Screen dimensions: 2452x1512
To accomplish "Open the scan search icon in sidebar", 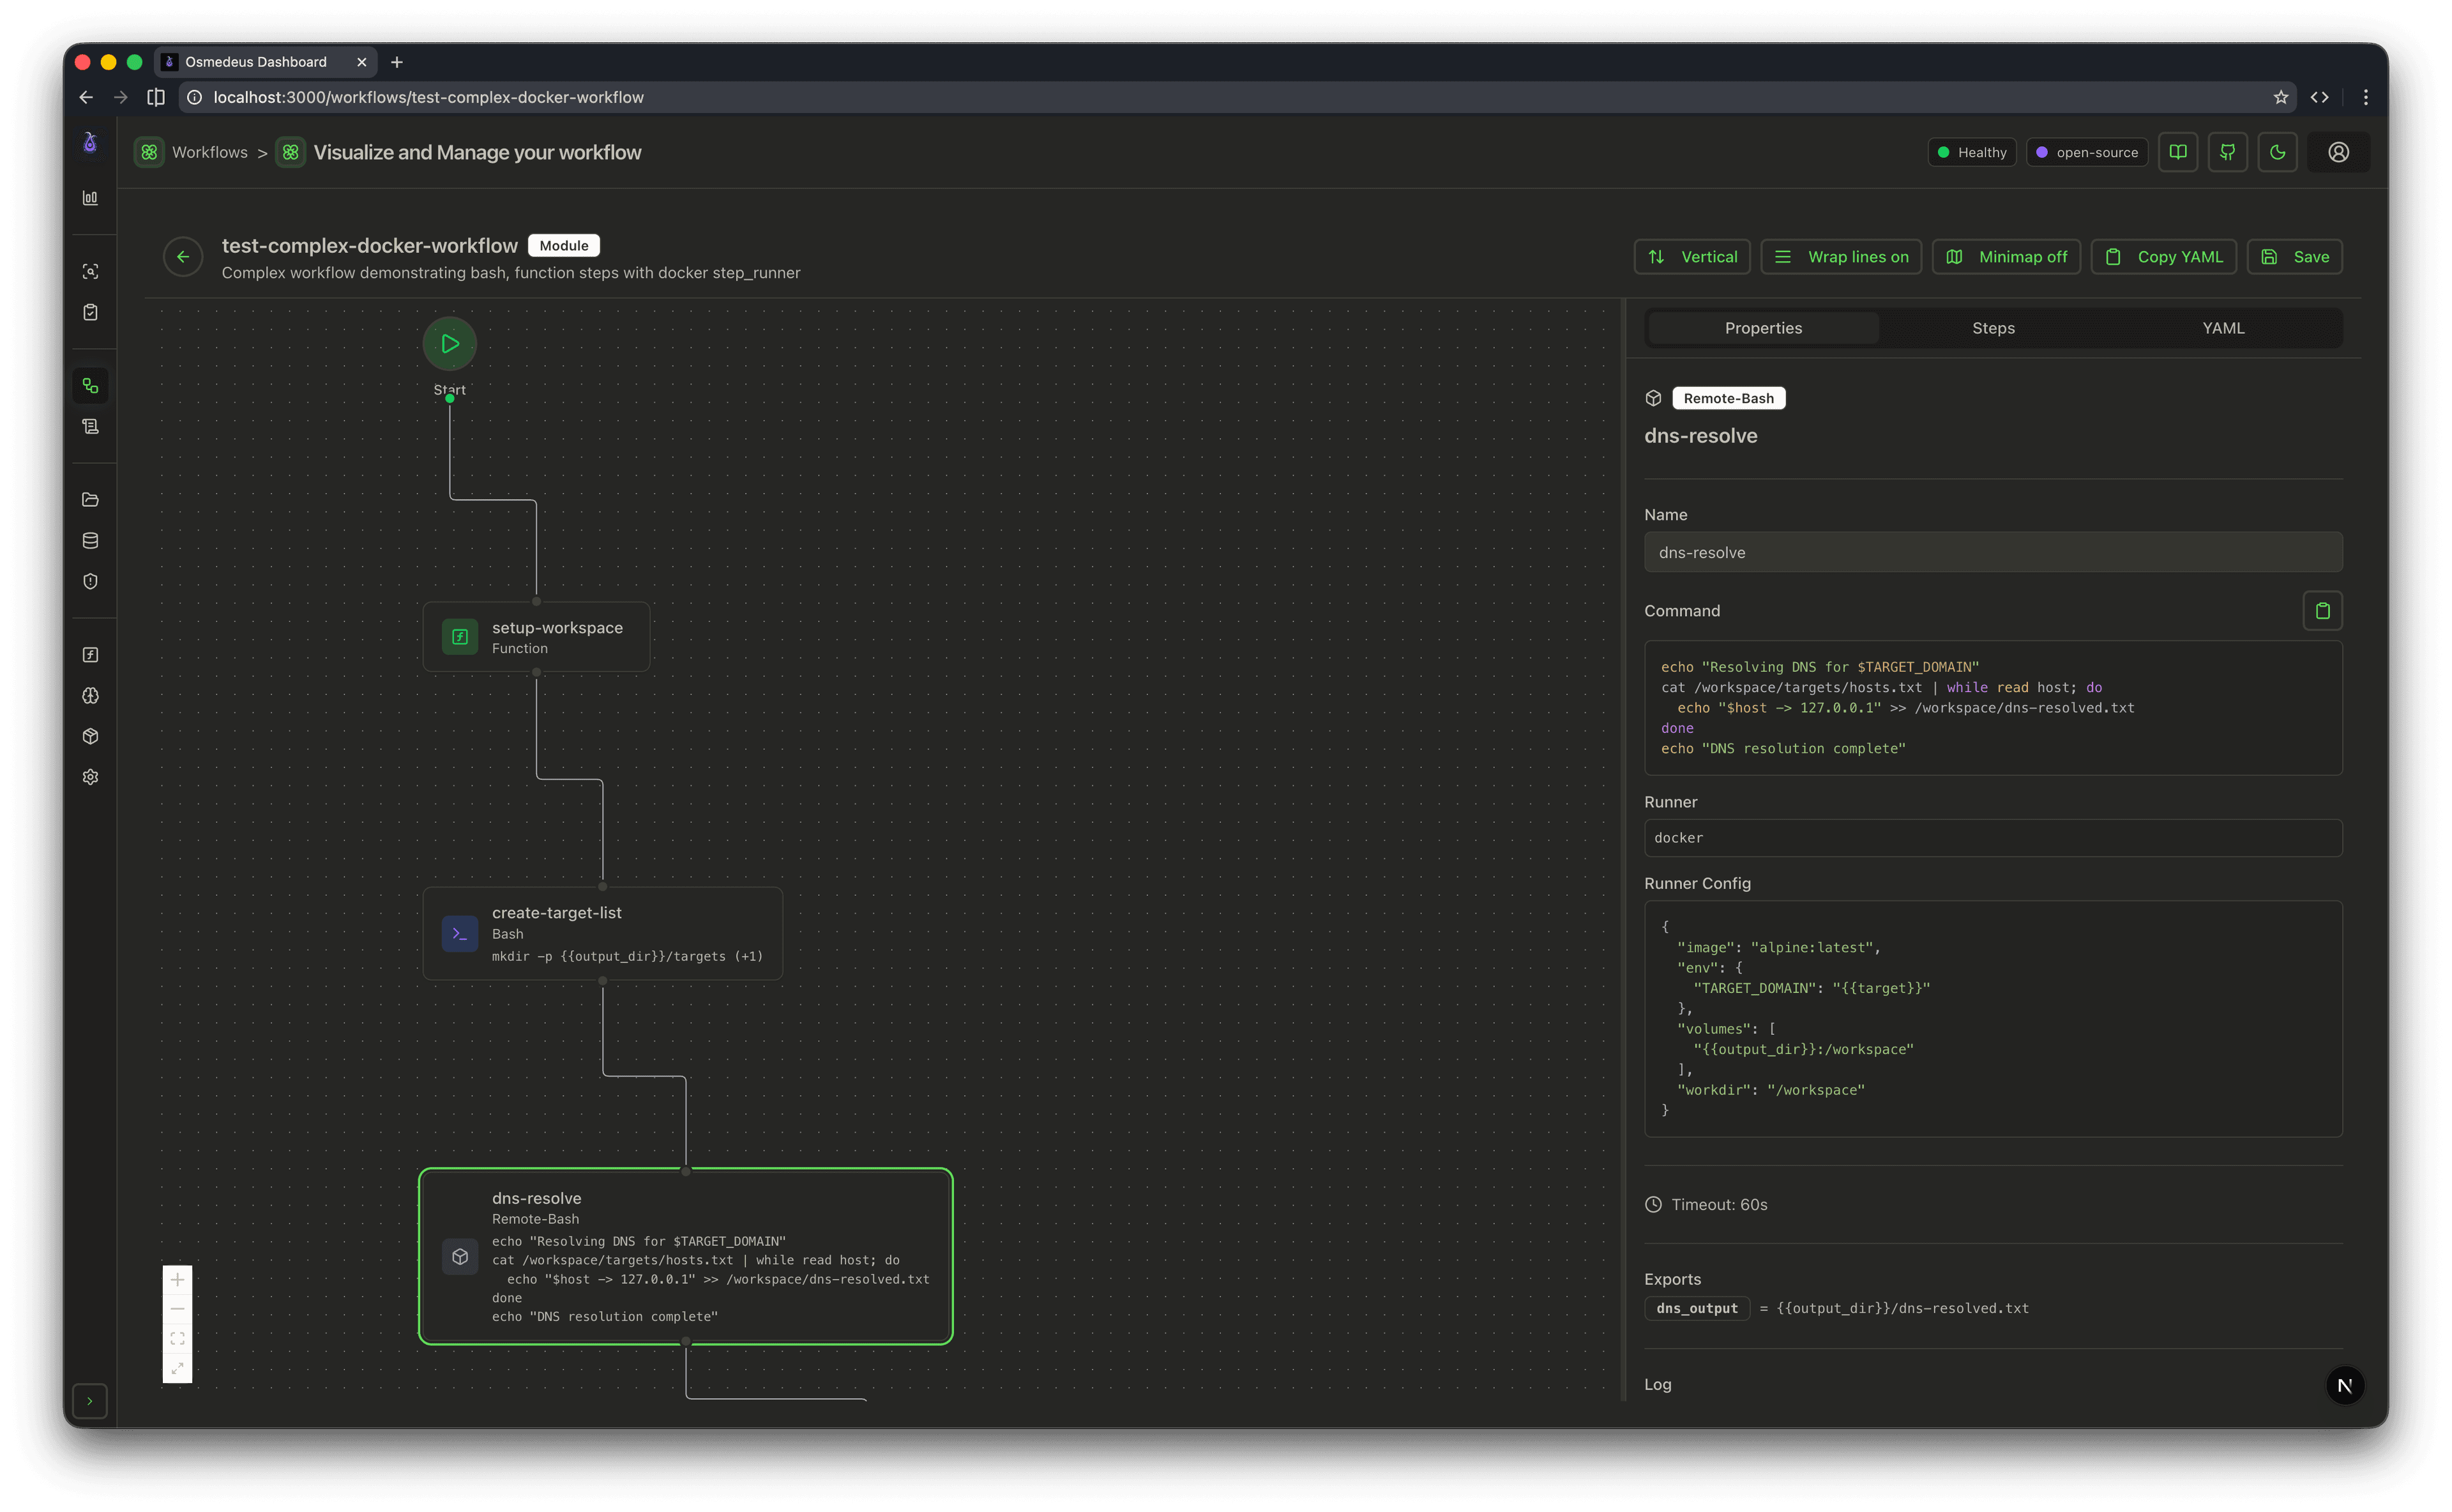I will coord(91,271).
